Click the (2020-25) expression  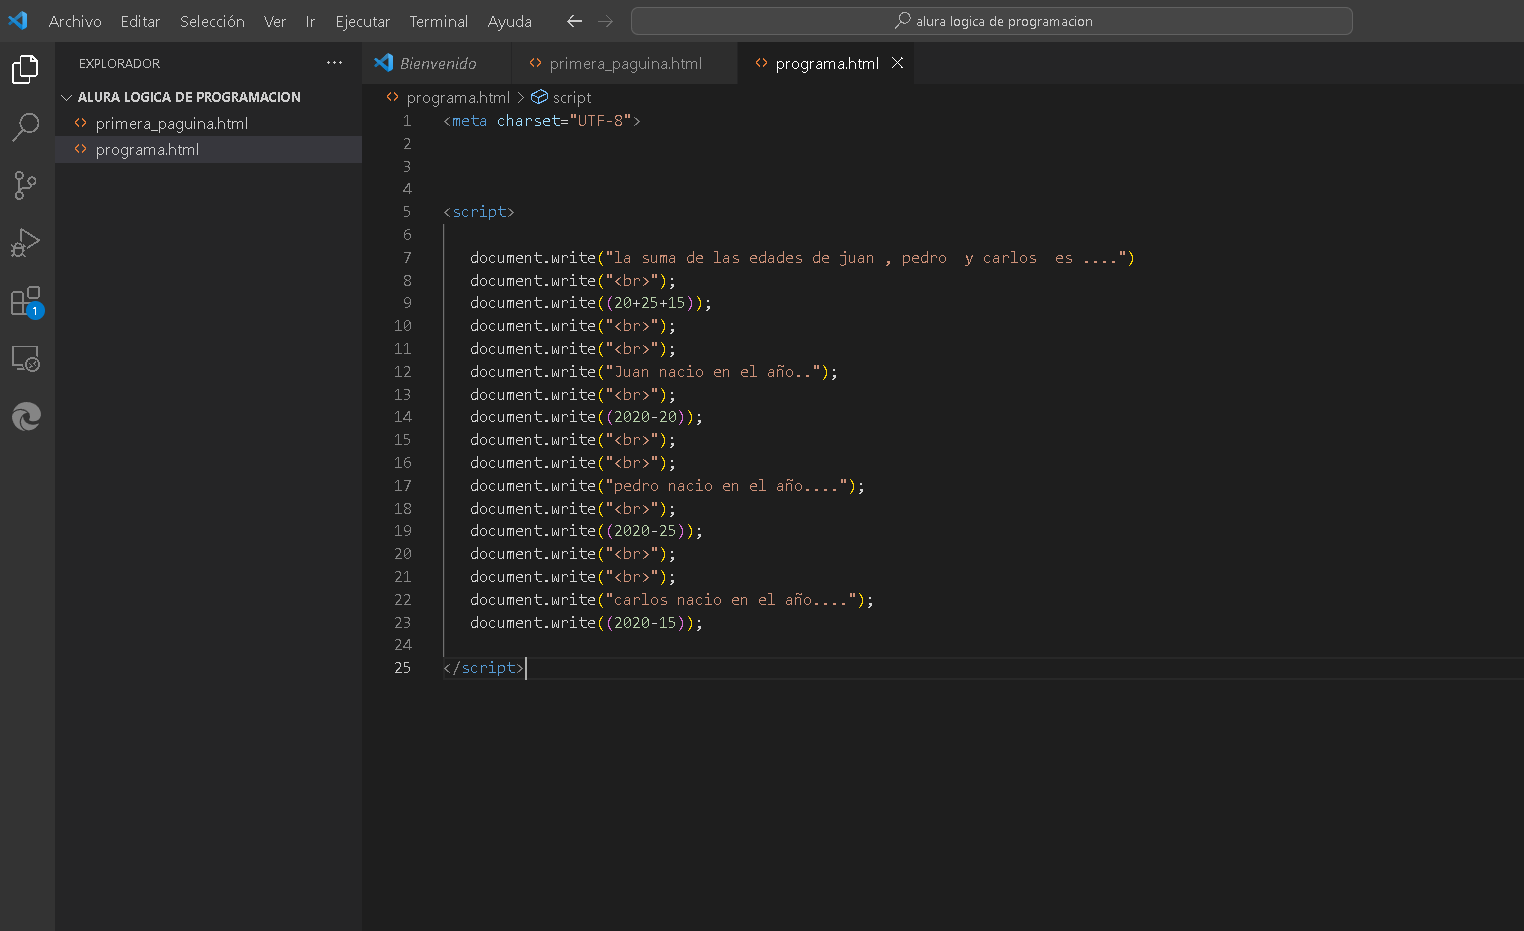pos(646,530)
